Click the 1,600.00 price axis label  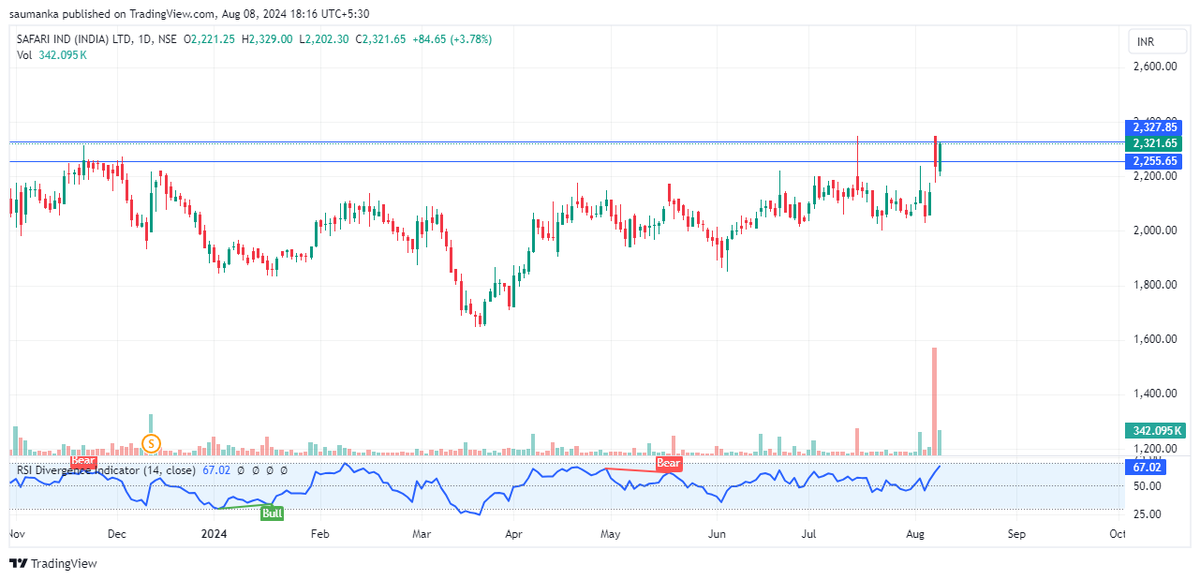1154,340
